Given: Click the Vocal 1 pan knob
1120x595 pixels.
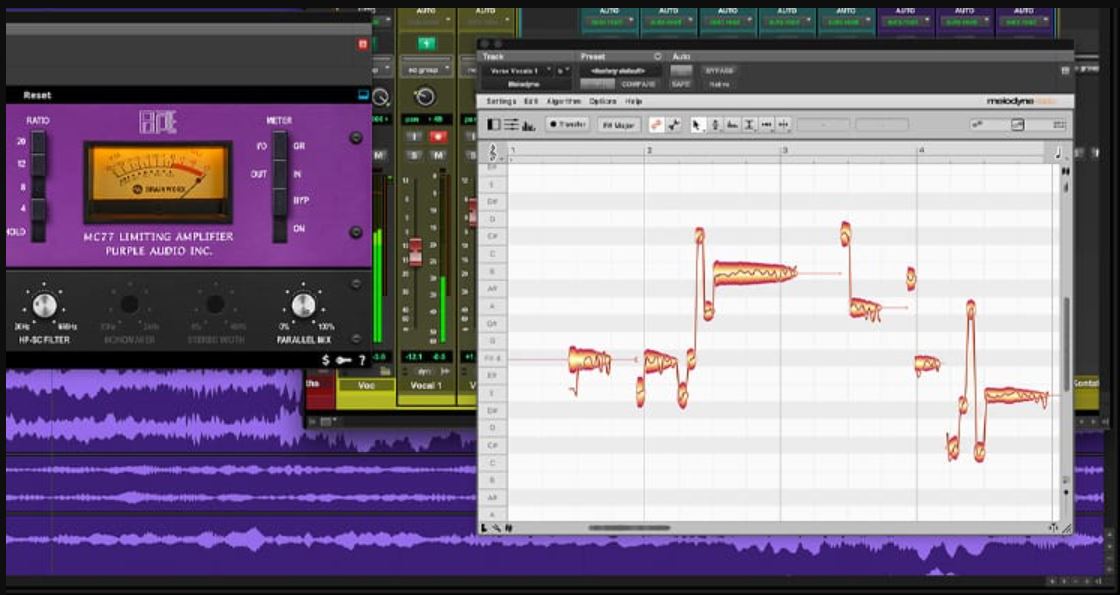Looking at the screenshot, I should click(426, 96).
